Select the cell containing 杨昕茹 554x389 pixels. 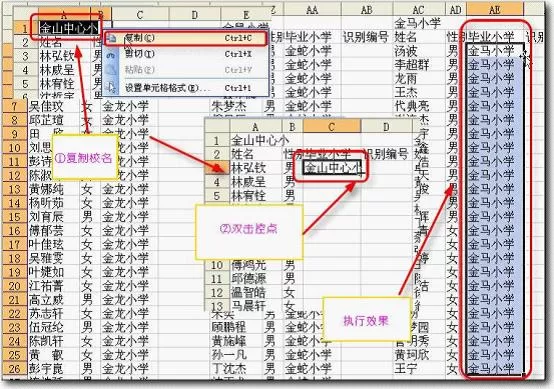(53, 203)
